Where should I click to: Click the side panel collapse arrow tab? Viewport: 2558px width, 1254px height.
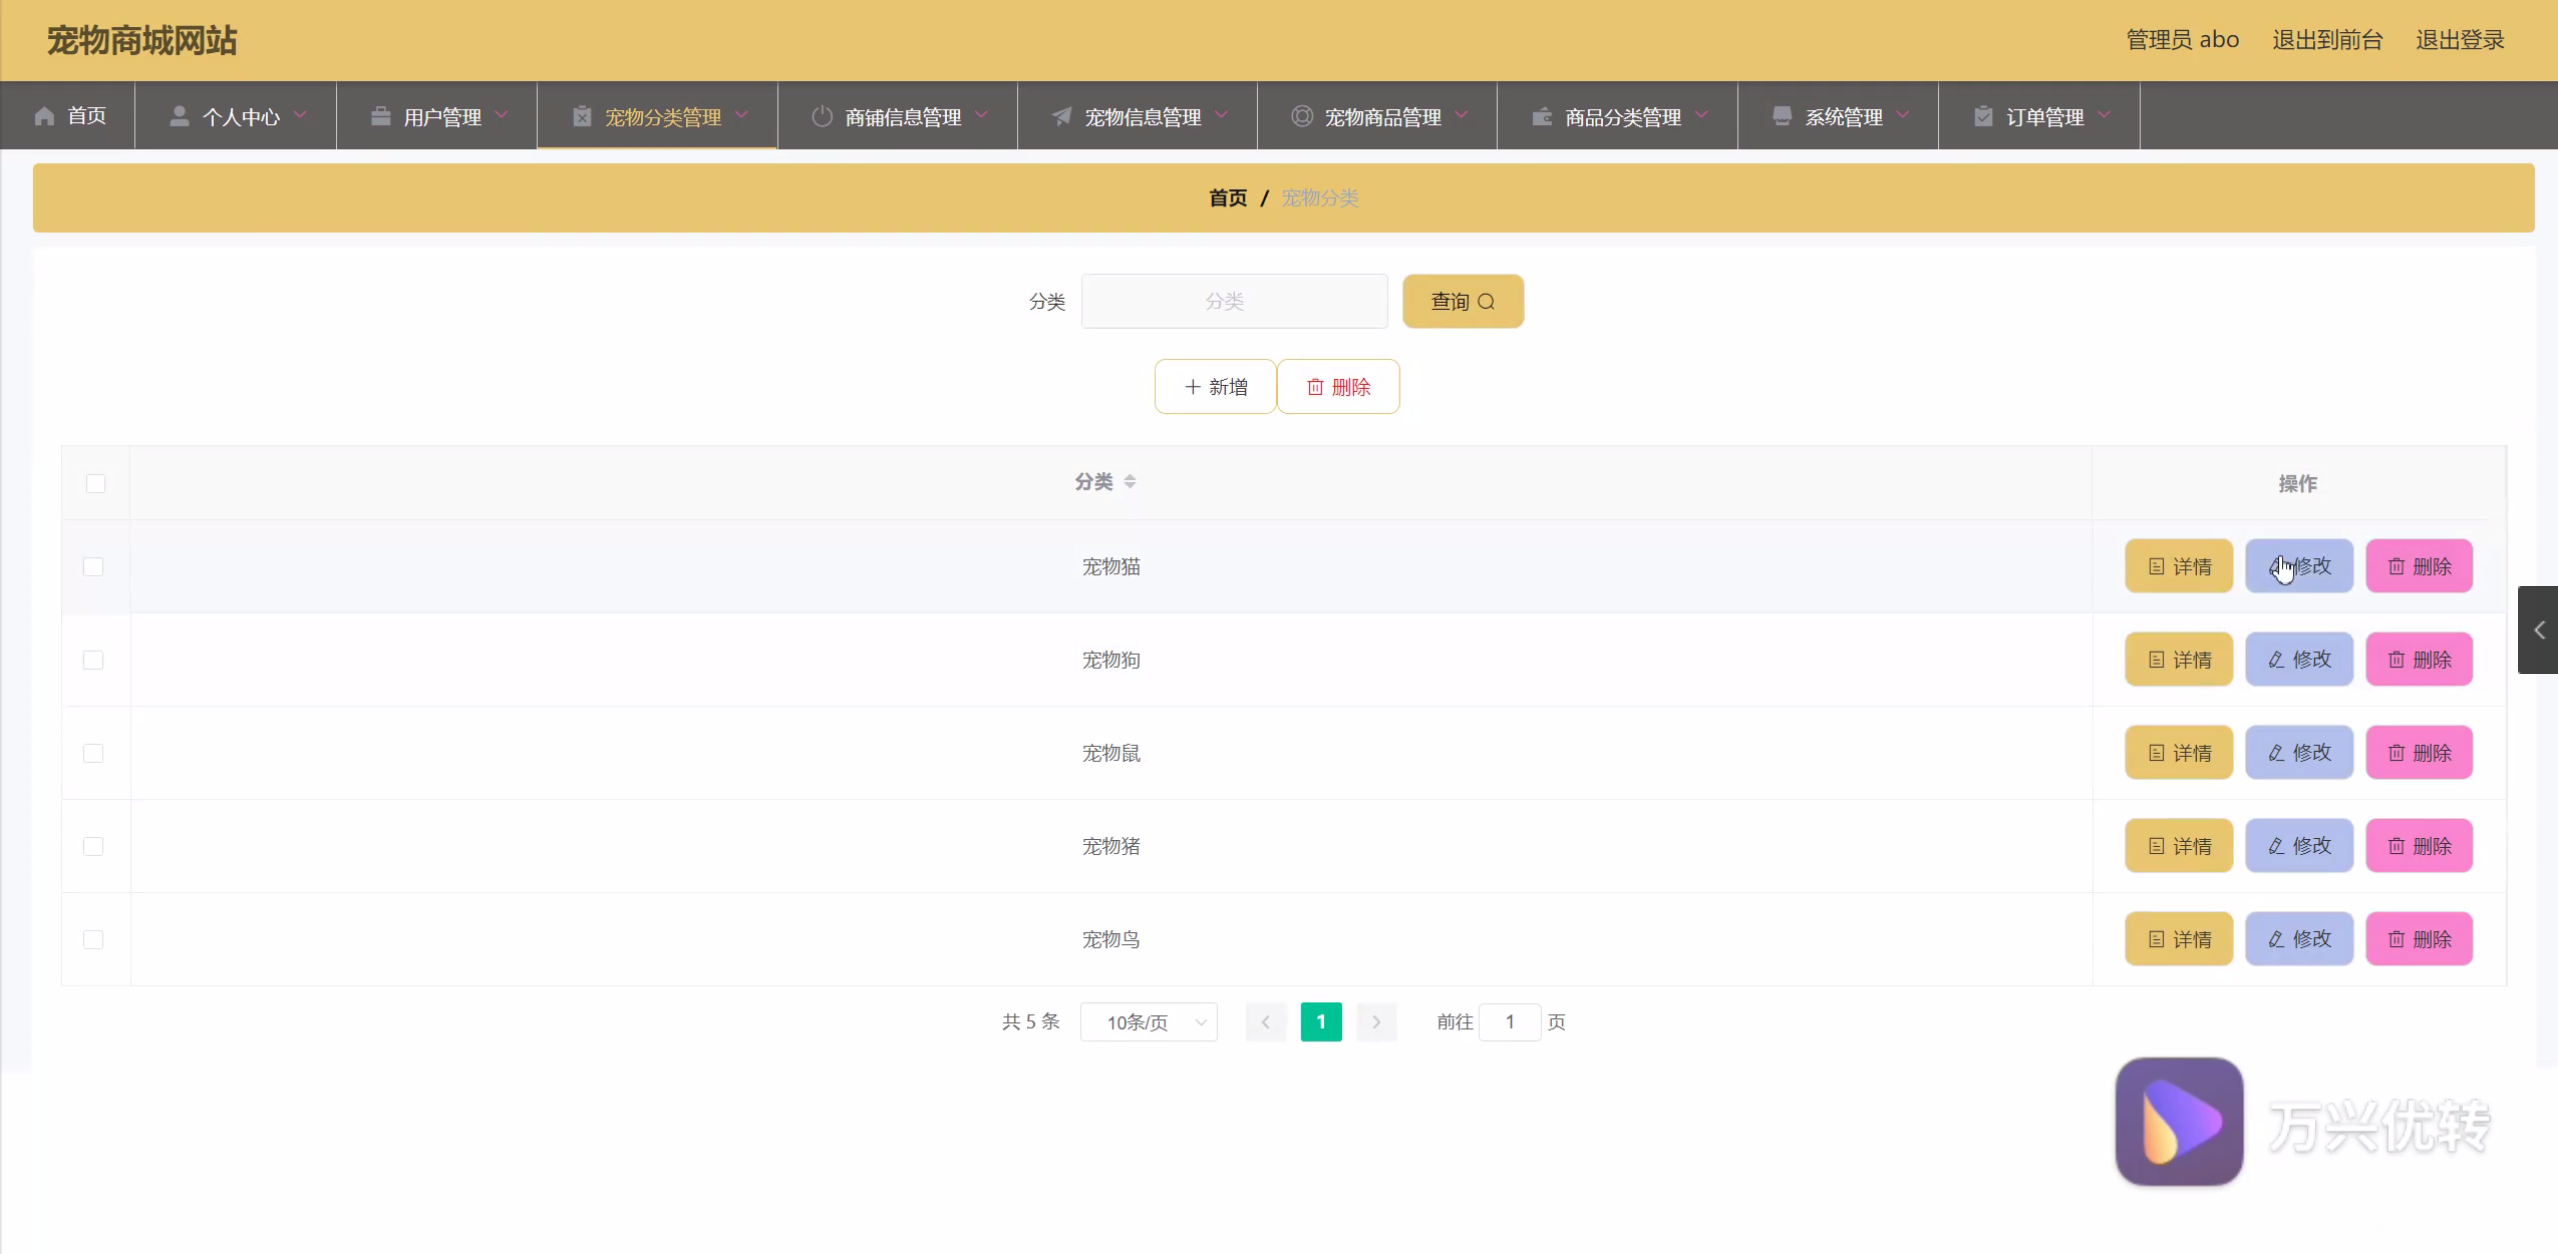(x=2538, y=630)
